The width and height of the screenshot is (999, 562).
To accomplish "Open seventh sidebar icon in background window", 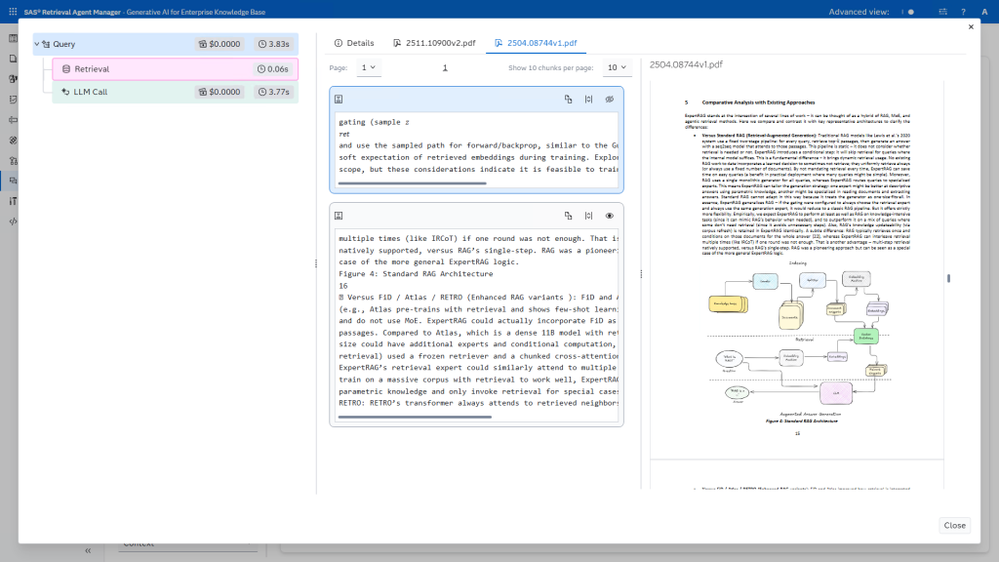I will [x=13, y=161].
